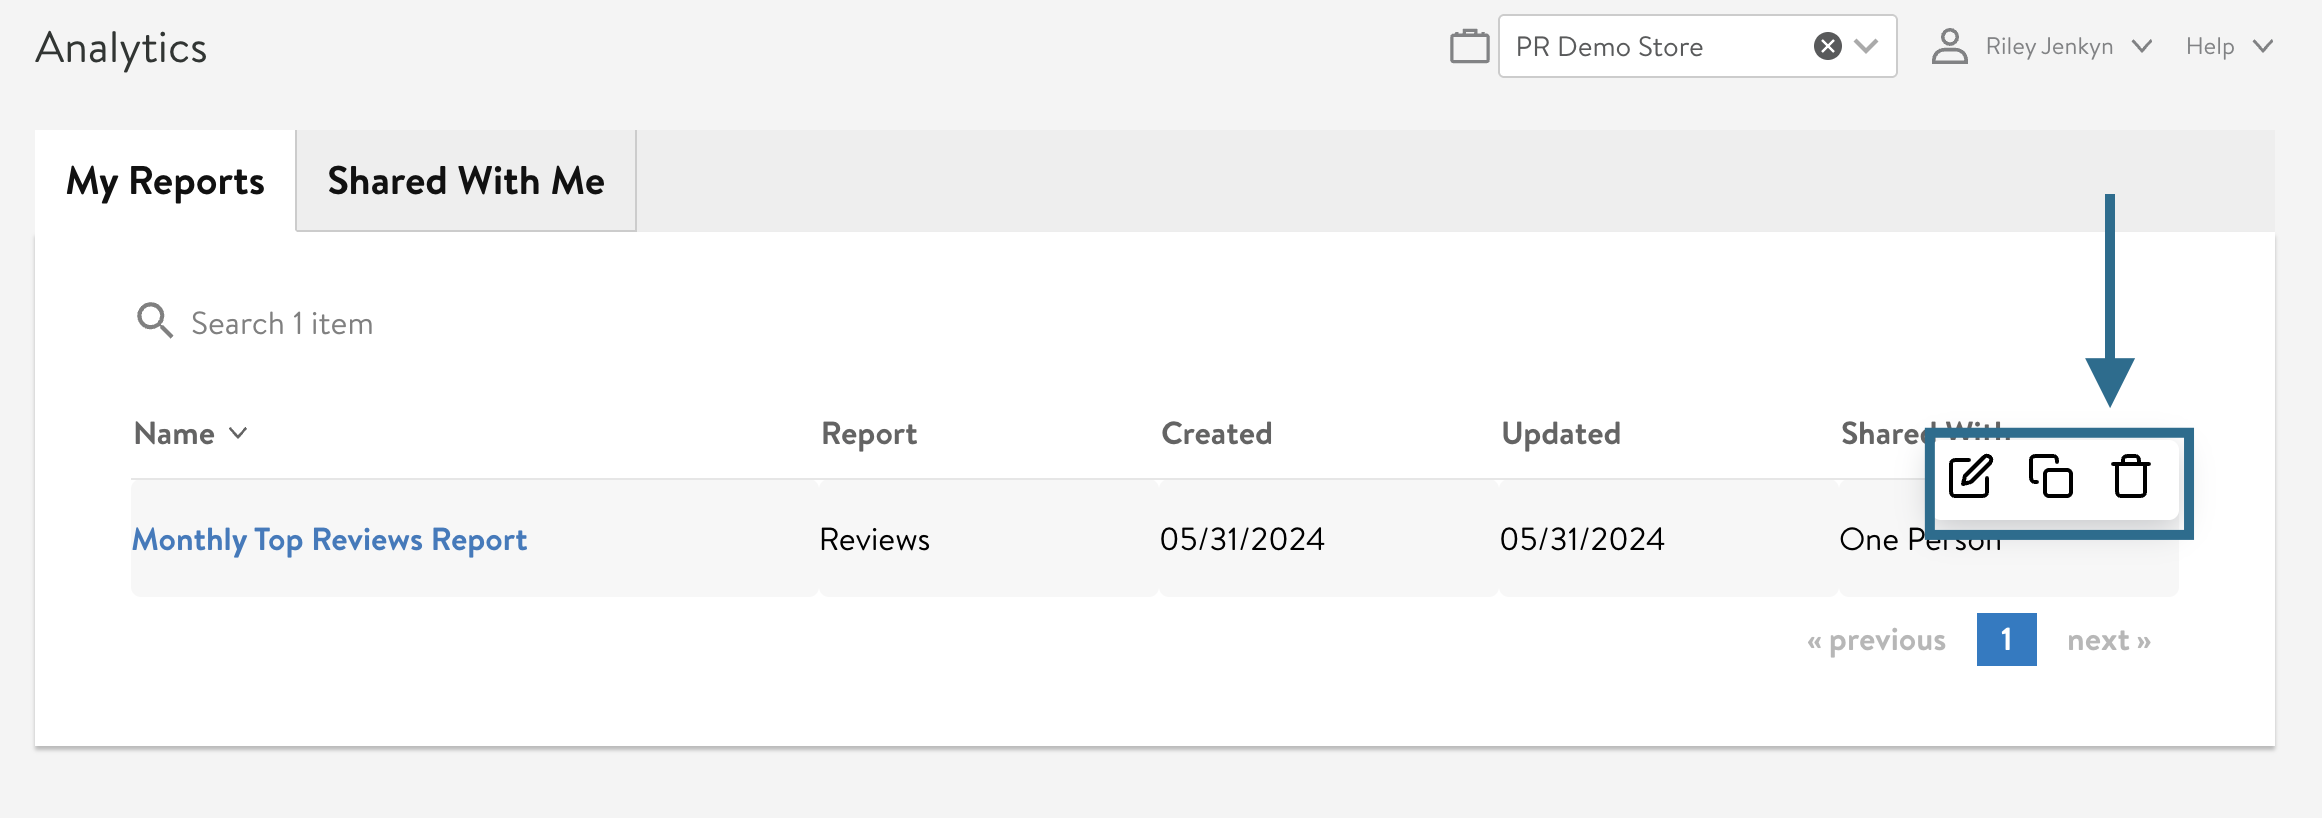Click the briefcase icon beside store selector

click(x=1469, y=47)
